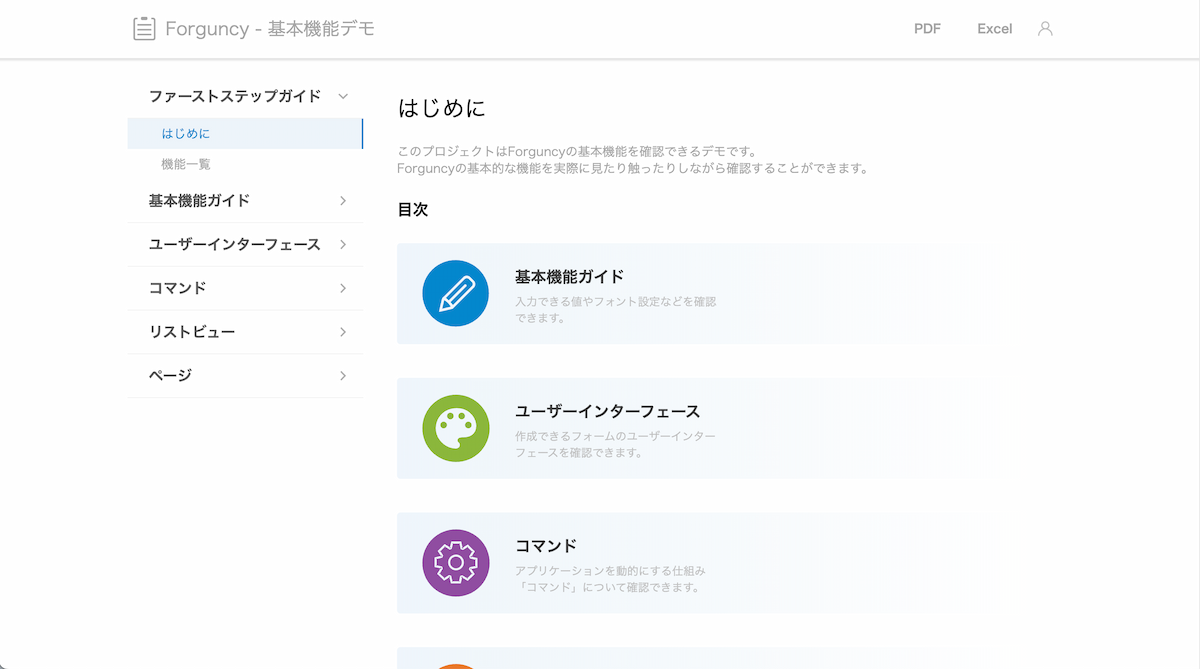Open the コマンド card in the 目次 list
The width and height of the screenshot is (1200, 669).
tap(683, 562)
